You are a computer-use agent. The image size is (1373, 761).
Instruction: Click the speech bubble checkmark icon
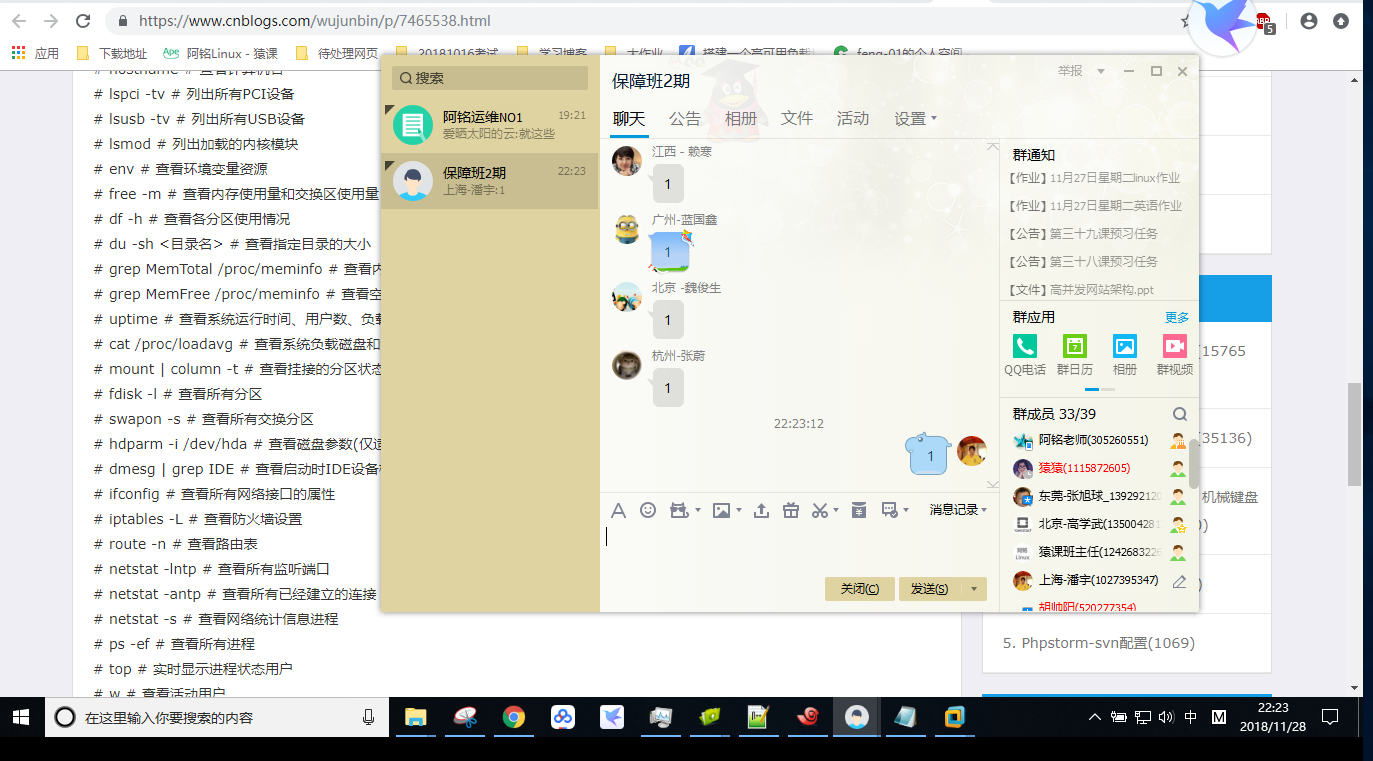click(x=889, y=510)
